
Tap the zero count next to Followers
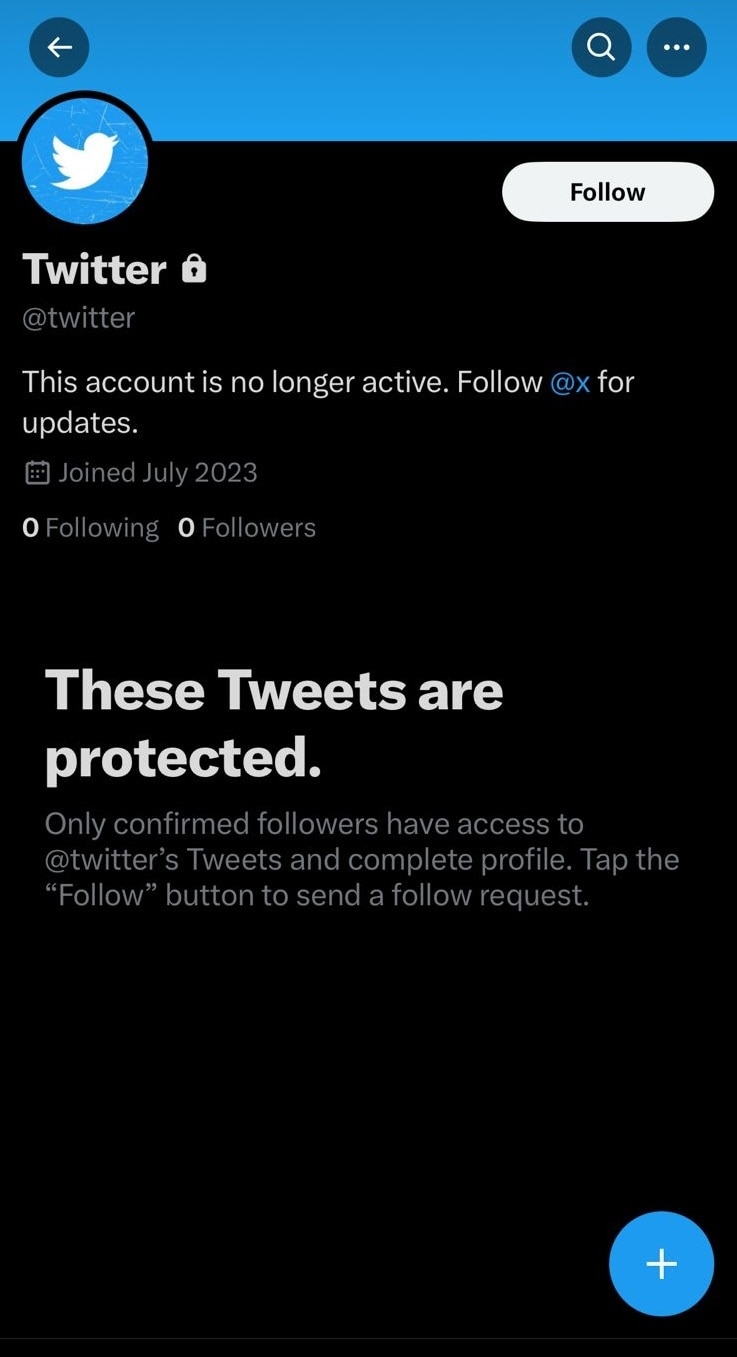coord(186,527)
